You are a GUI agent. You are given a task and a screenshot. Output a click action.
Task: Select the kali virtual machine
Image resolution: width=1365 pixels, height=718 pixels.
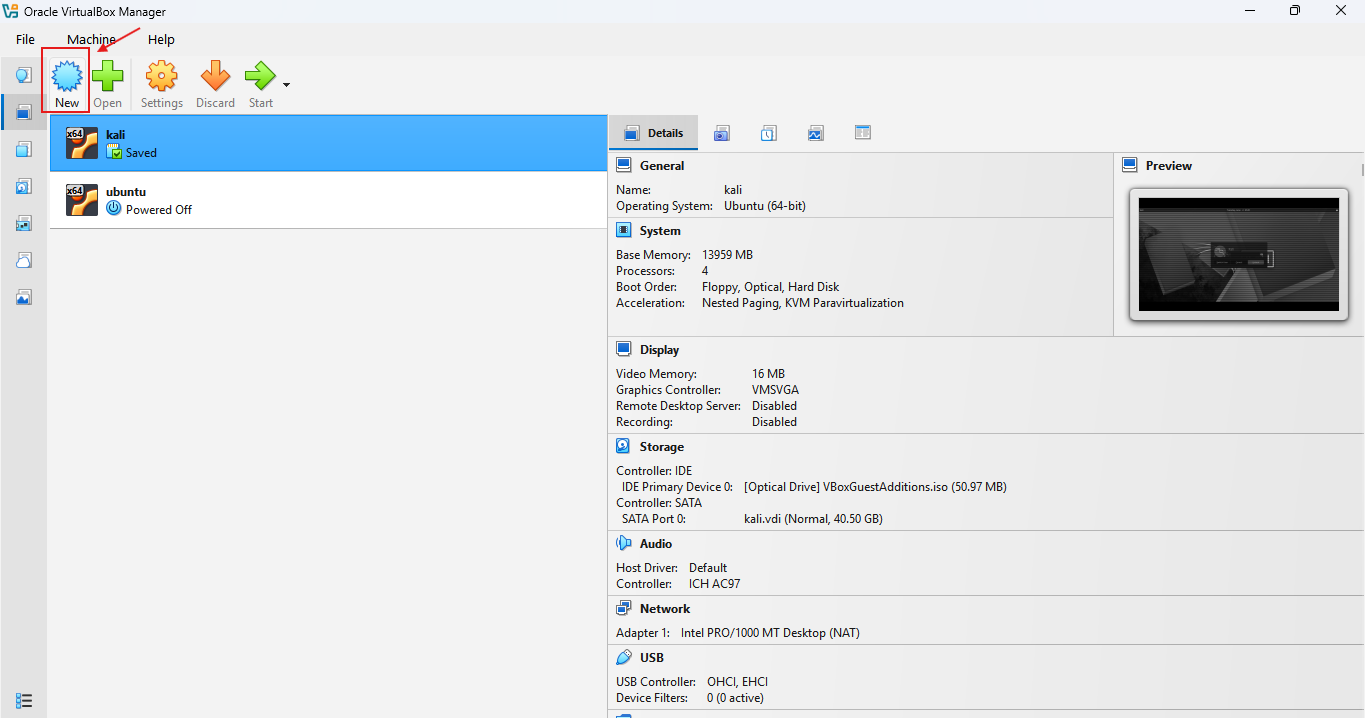pyautogui.click(x=328, y=143)
